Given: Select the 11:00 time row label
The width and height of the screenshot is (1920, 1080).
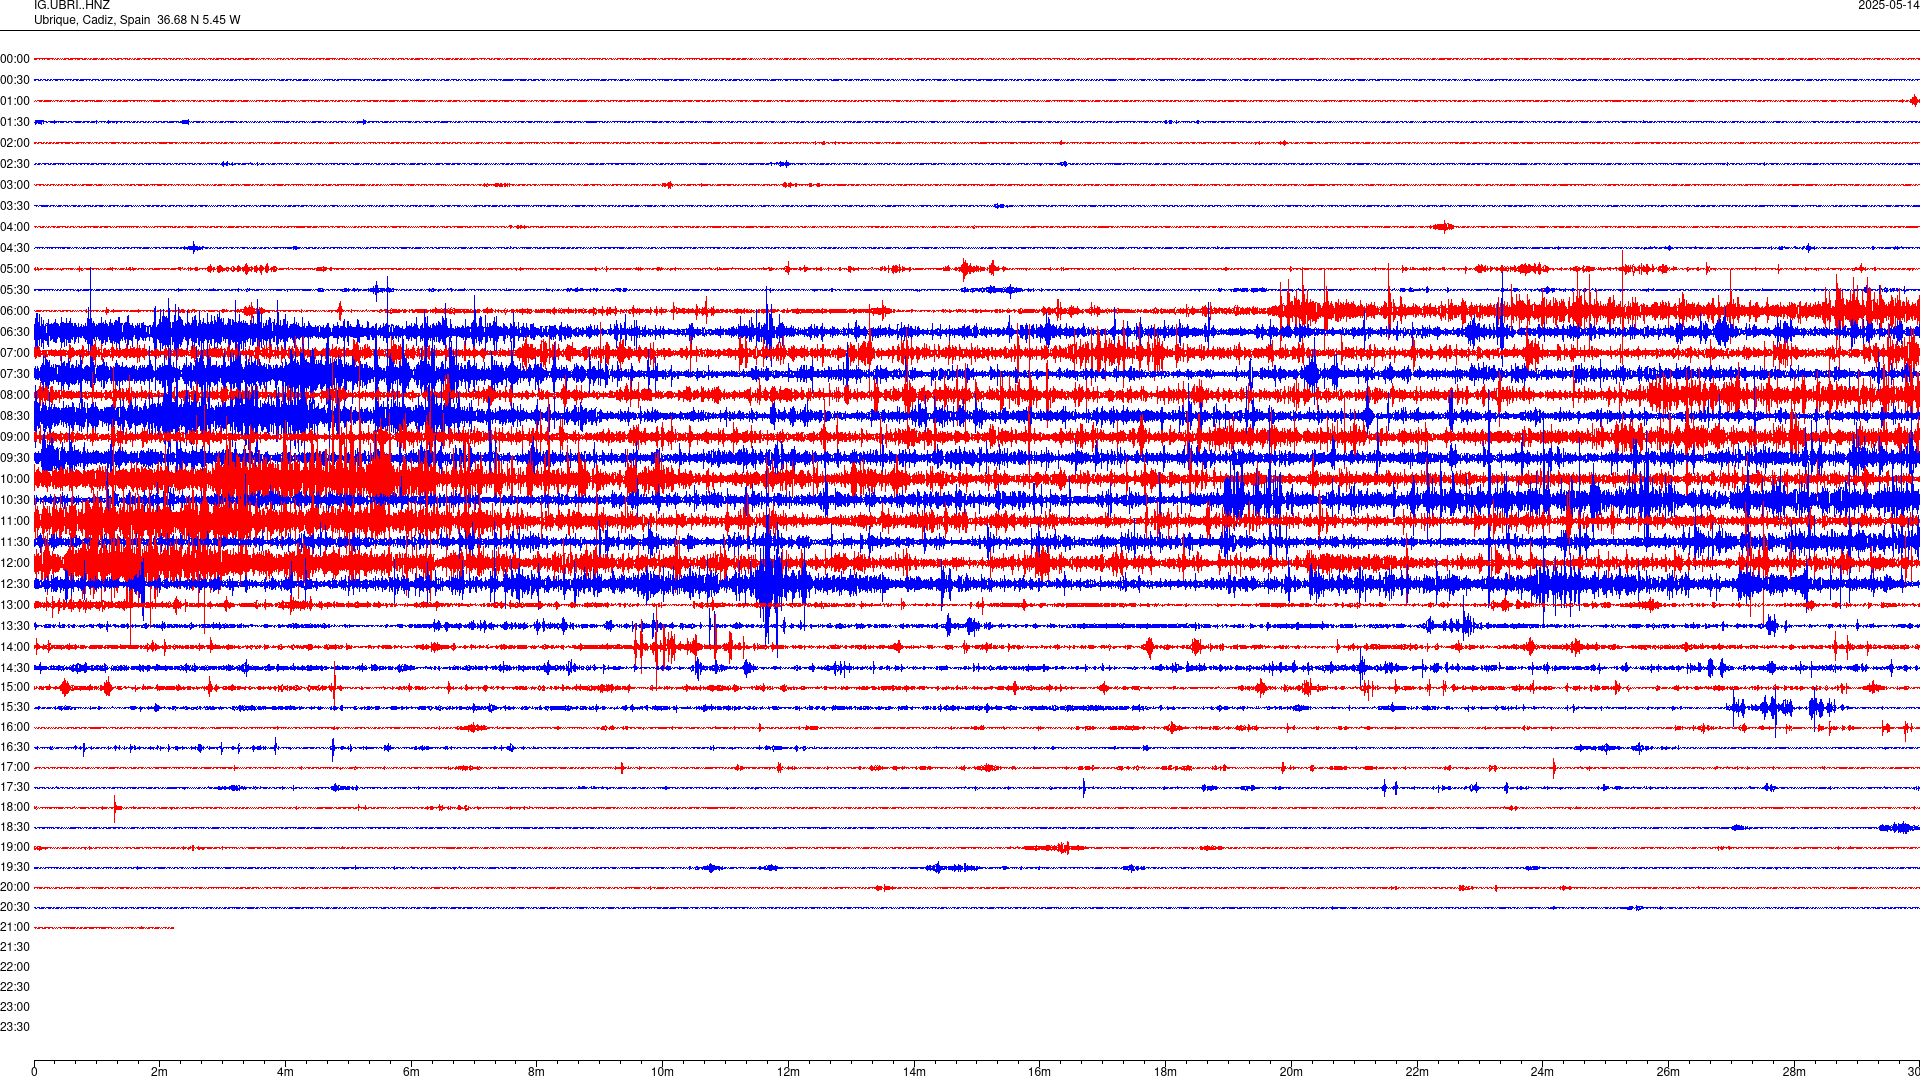Looking at the screenshot, I should (15, 521).
